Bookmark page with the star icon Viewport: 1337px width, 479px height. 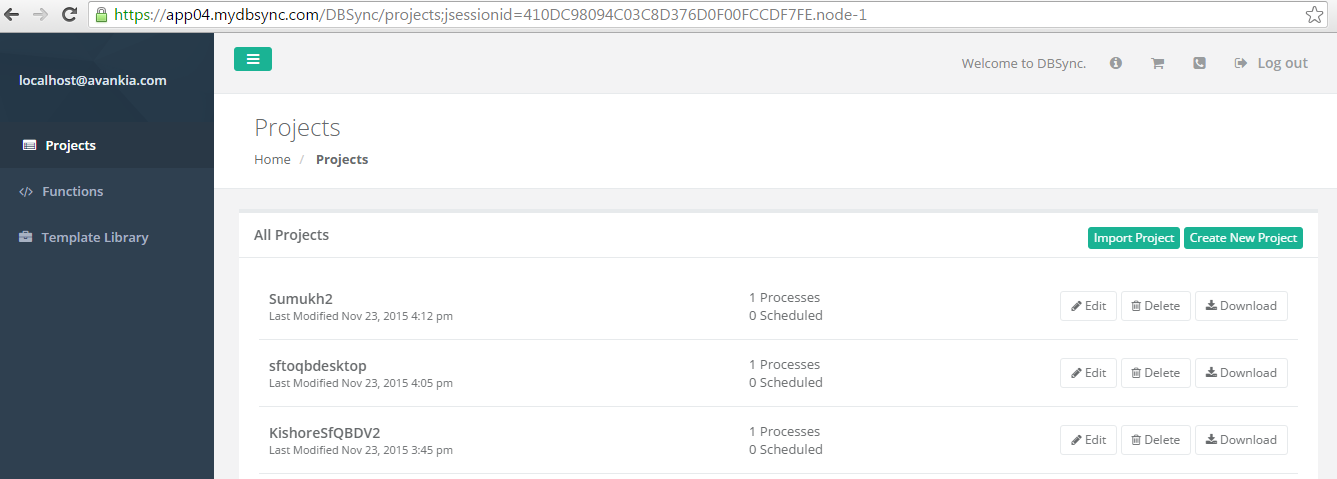1314,15
